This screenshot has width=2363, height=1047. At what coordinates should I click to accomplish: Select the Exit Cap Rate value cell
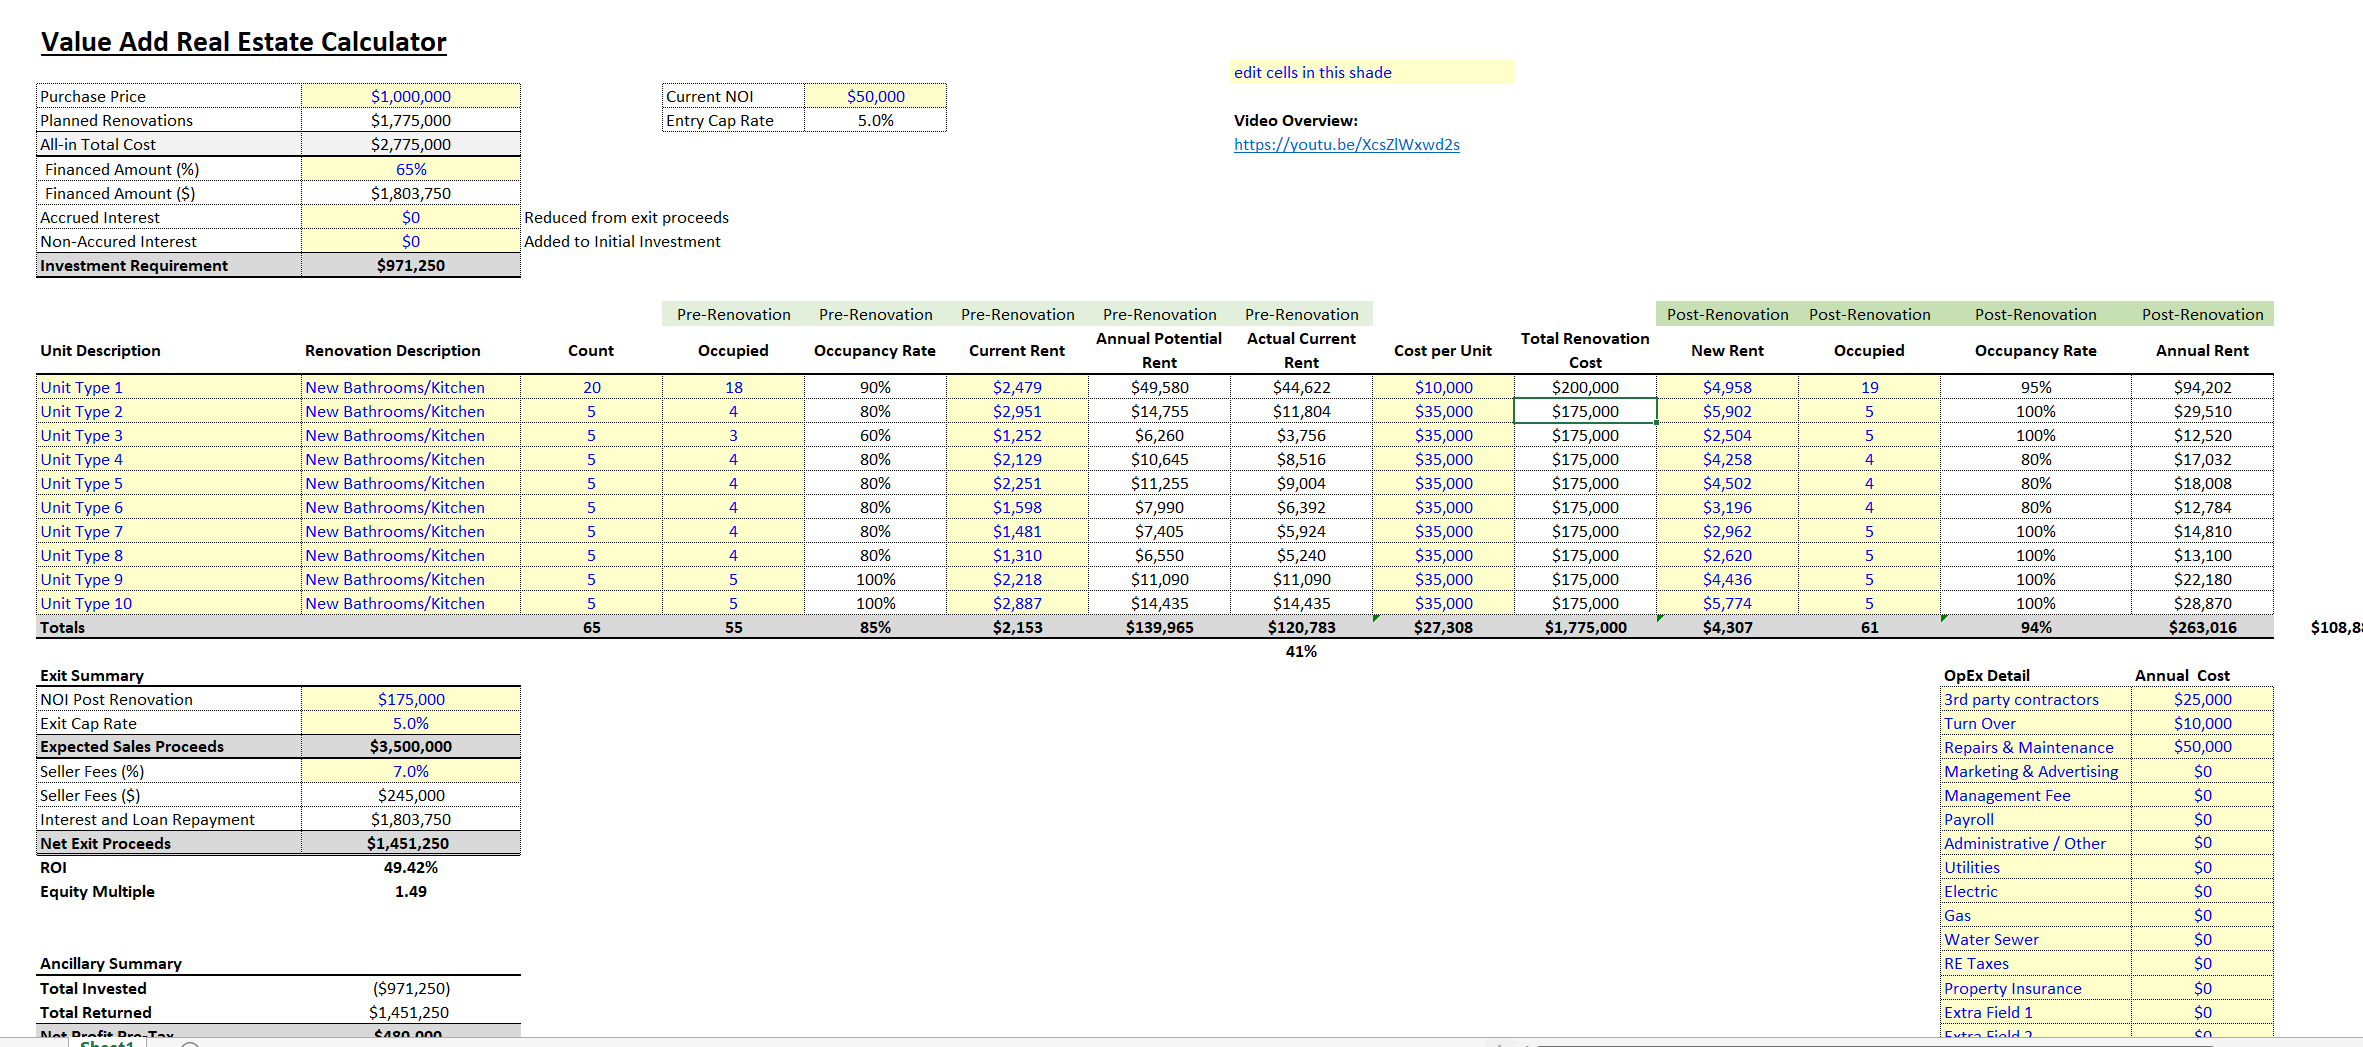(x=411, y=723)
